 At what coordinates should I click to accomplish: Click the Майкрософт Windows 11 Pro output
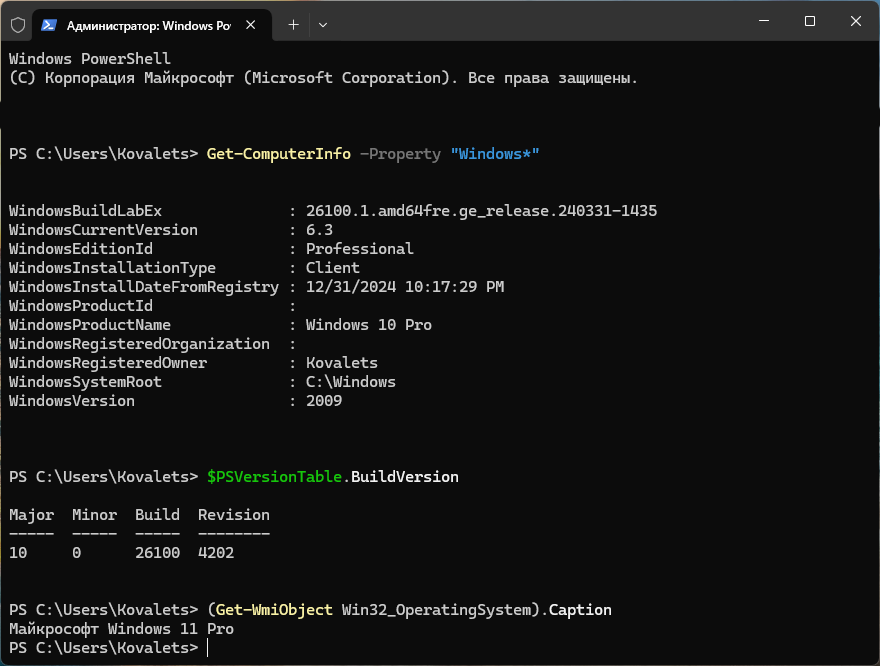pos(121,629)
